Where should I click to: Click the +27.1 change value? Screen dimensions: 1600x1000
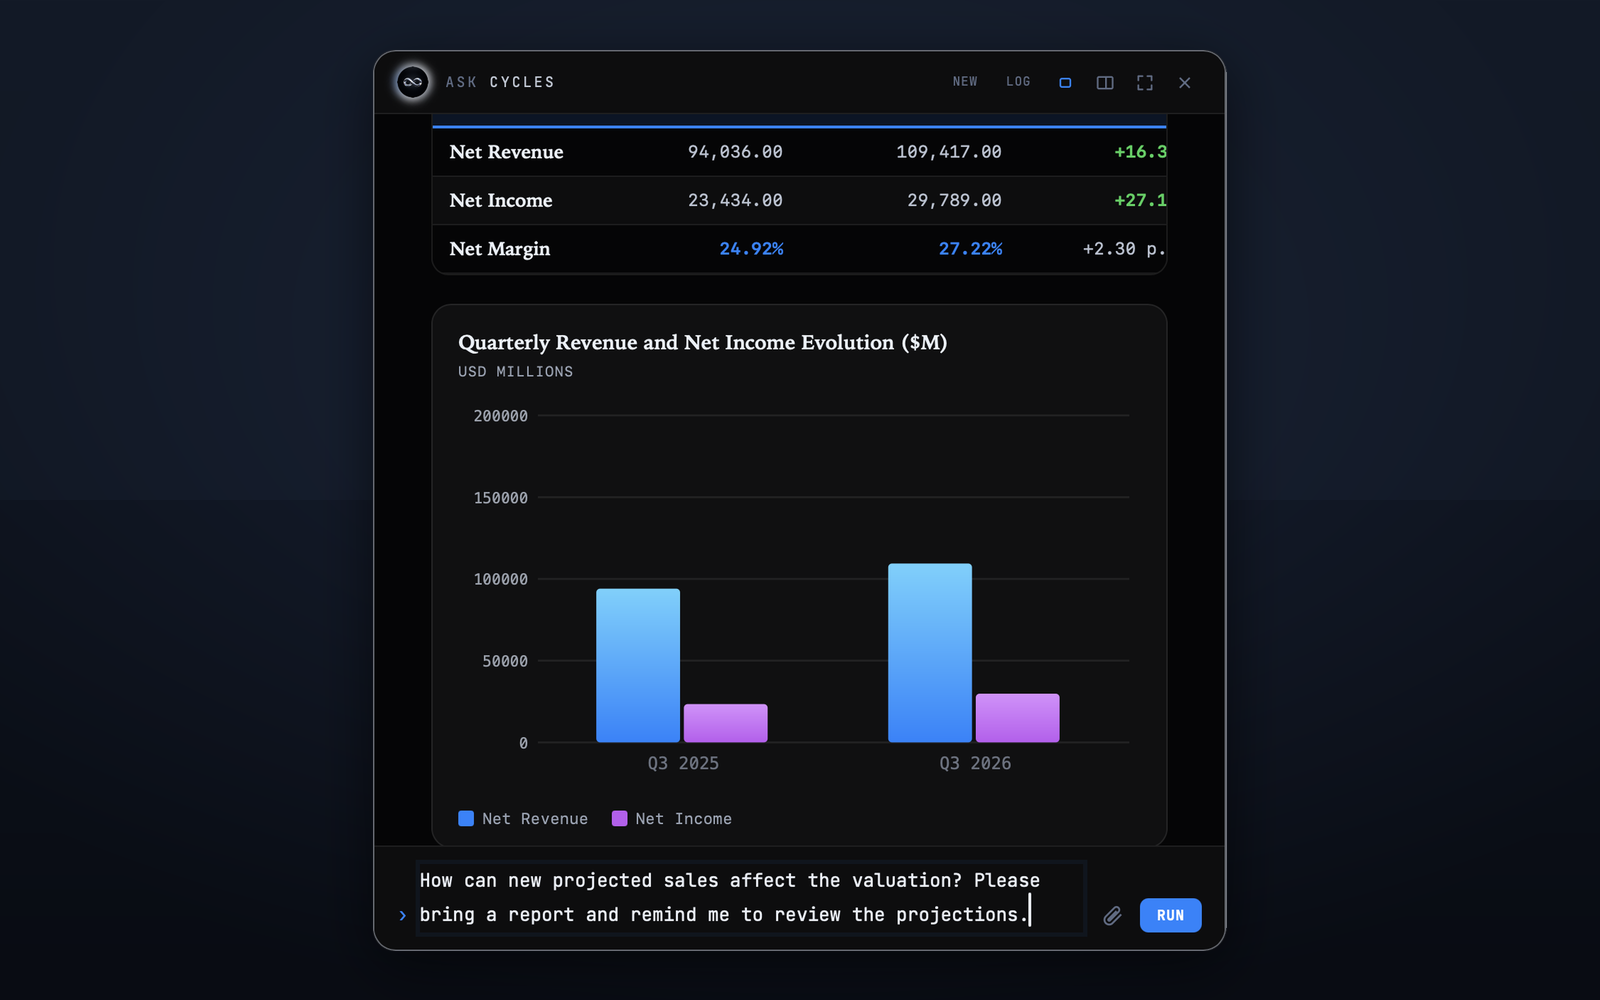pos(1140,200)
